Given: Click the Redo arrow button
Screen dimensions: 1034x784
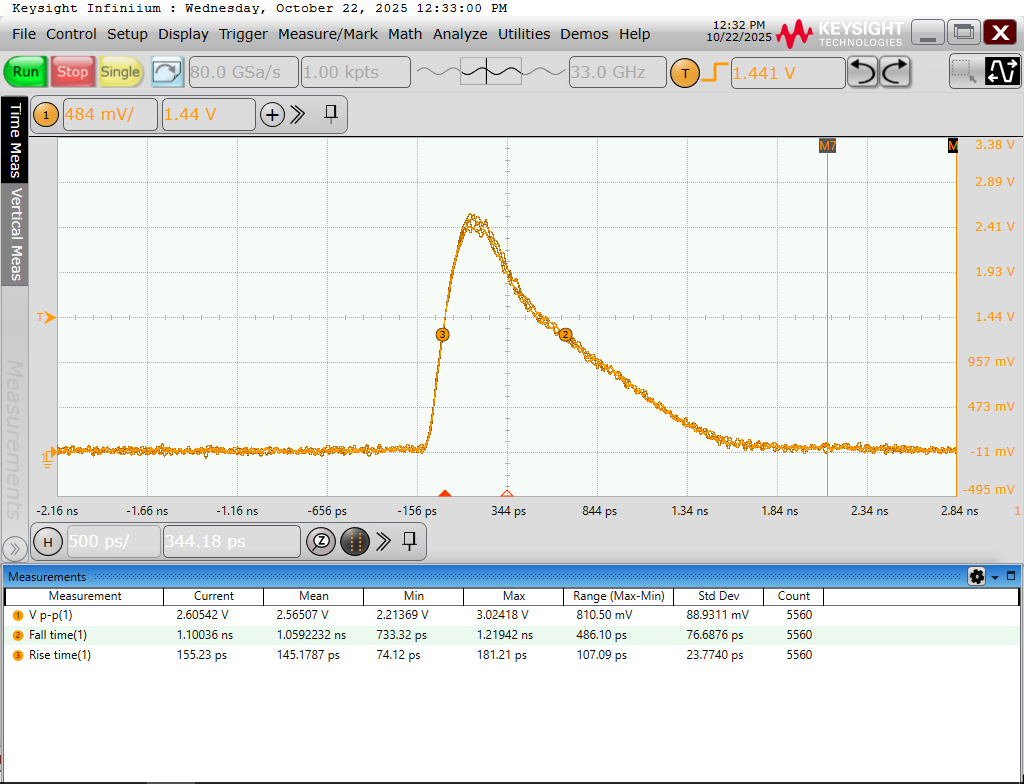Looking at the screenshot, I should point(895,72).
